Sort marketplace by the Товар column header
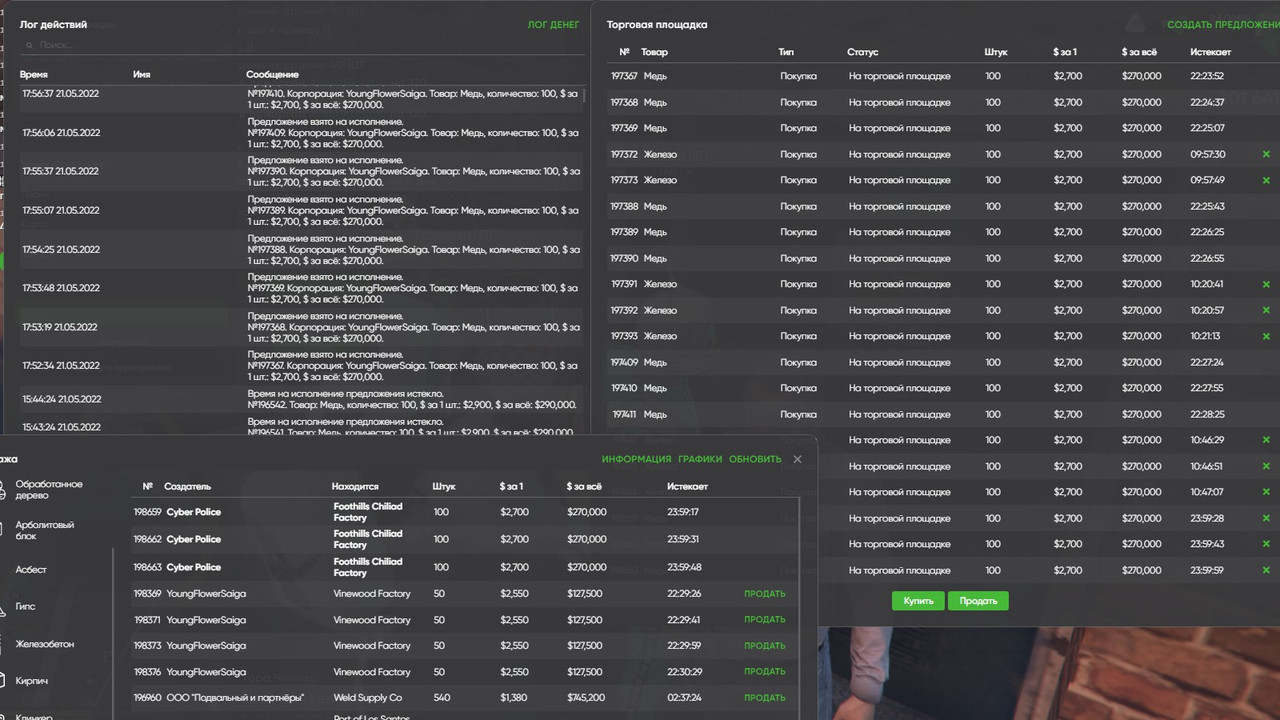The width and height of the screenshot is (1280, 720). tap(654, 52)
